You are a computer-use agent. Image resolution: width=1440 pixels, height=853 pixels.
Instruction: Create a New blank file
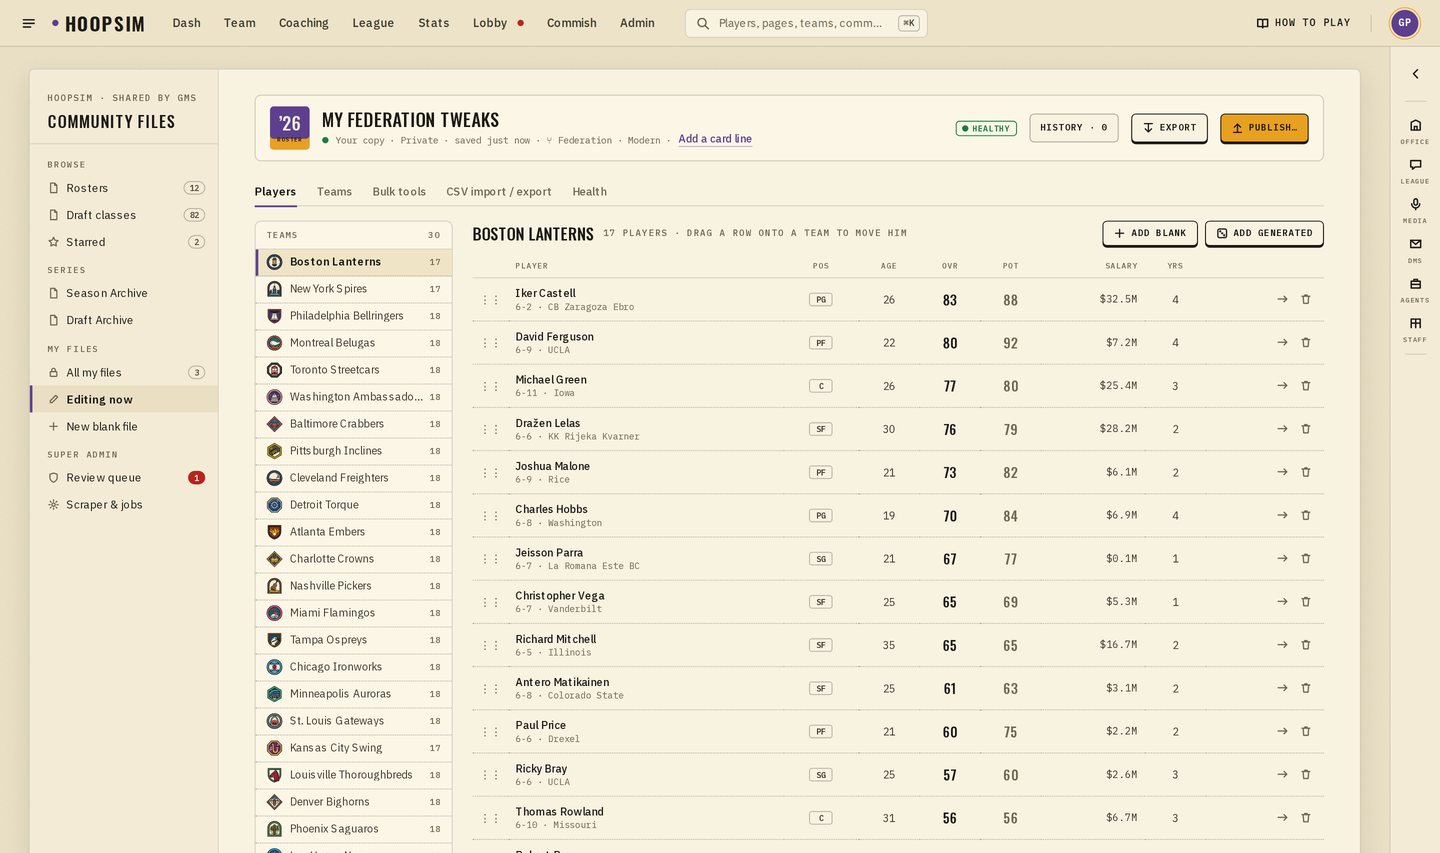click(x=125, y=427)
